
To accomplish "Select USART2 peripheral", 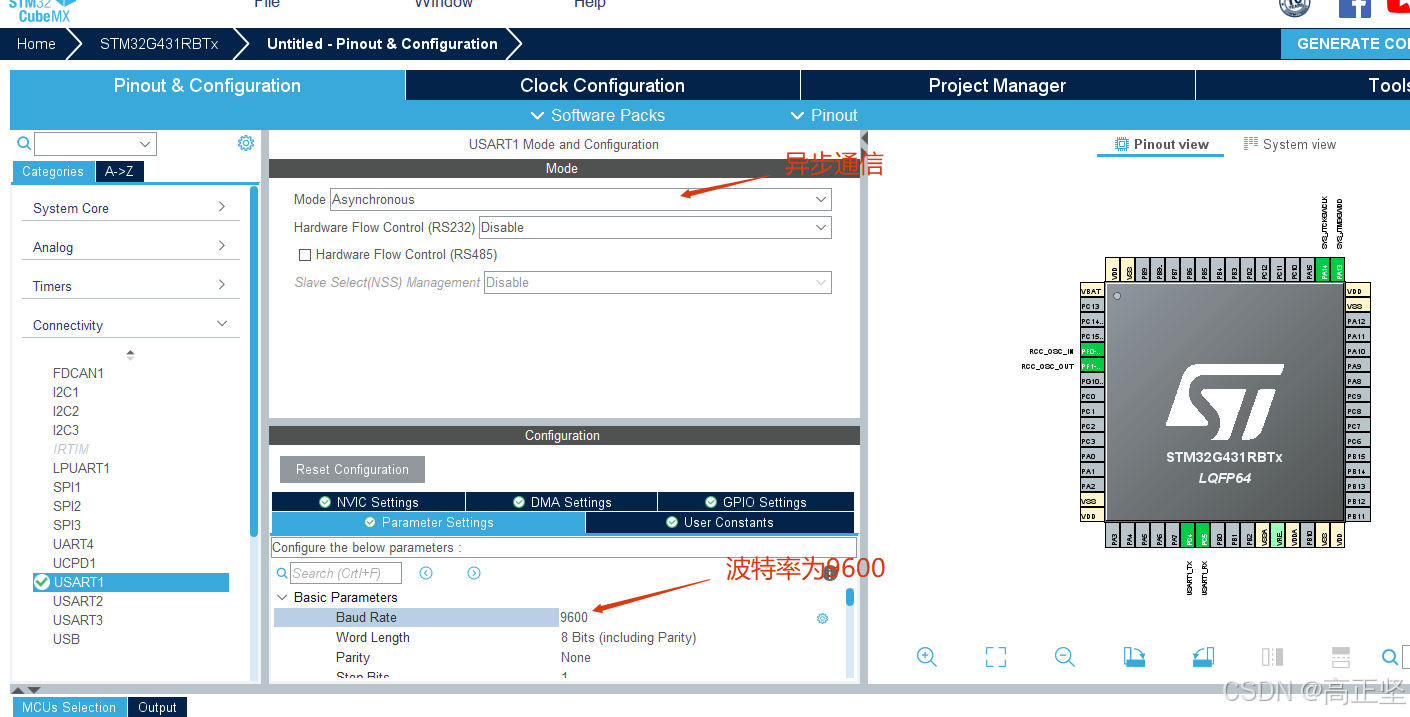I will click(78, 601).
